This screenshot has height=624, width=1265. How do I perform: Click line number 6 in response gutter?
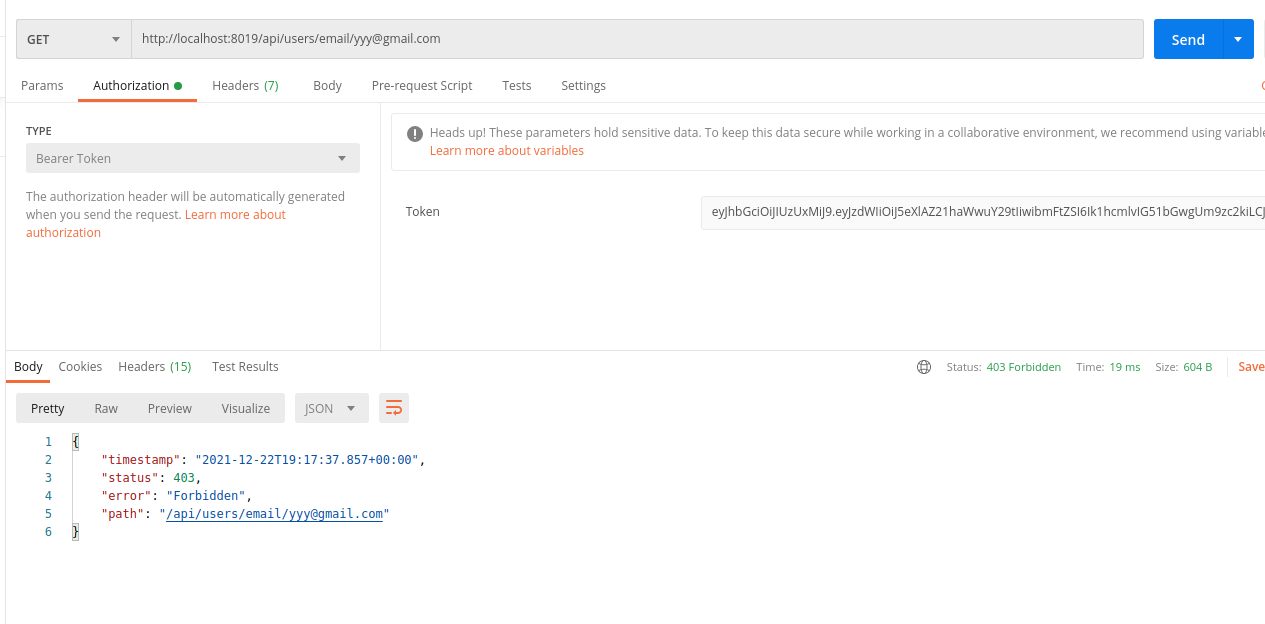point(48,532)
